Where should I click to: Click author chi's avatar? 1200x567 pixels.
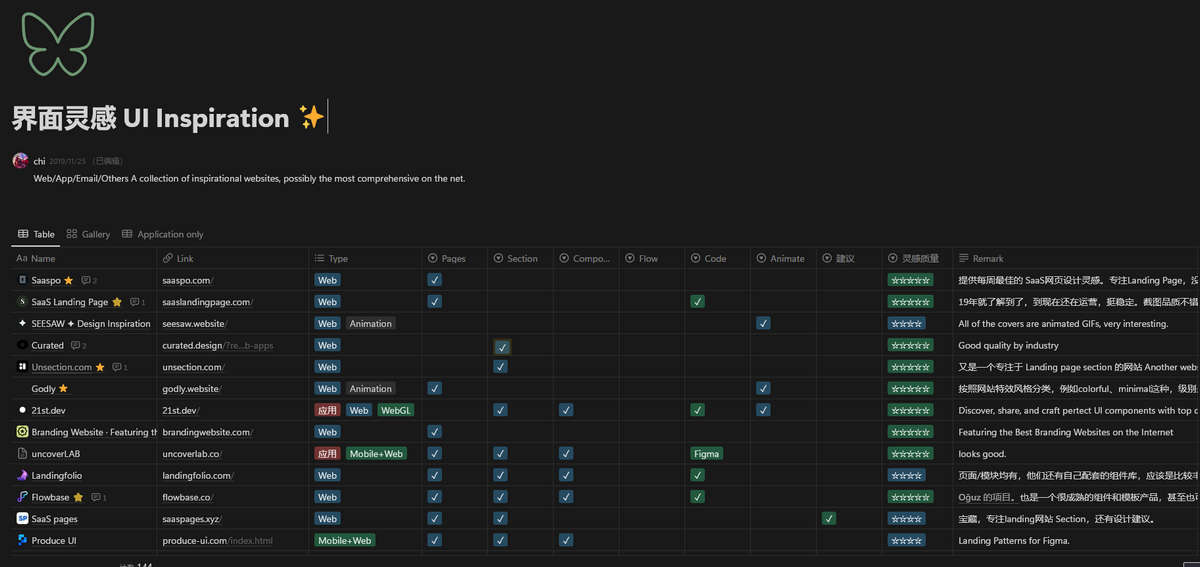click(x=20, y=160)
